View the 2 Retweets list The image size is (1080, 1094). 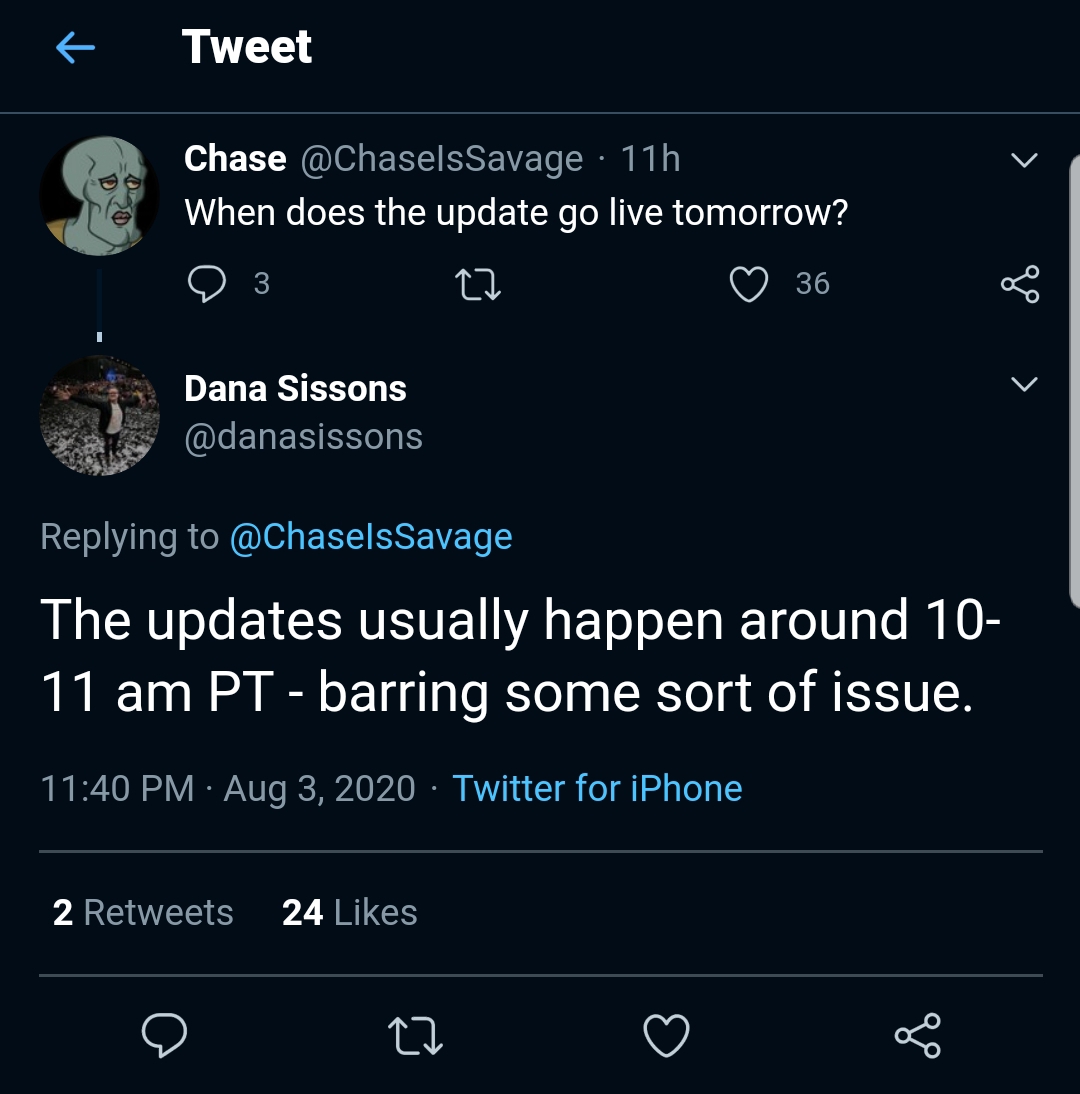[x=143, y=912]
